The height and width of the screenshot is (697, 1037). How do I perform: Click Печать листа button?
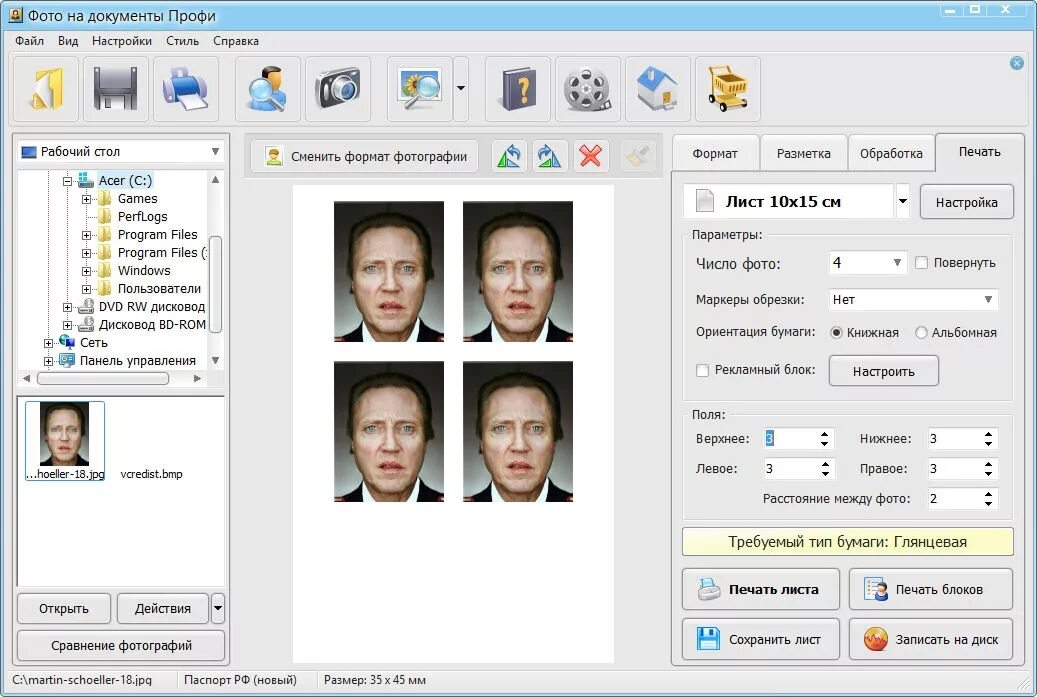(x=761, y=589)
